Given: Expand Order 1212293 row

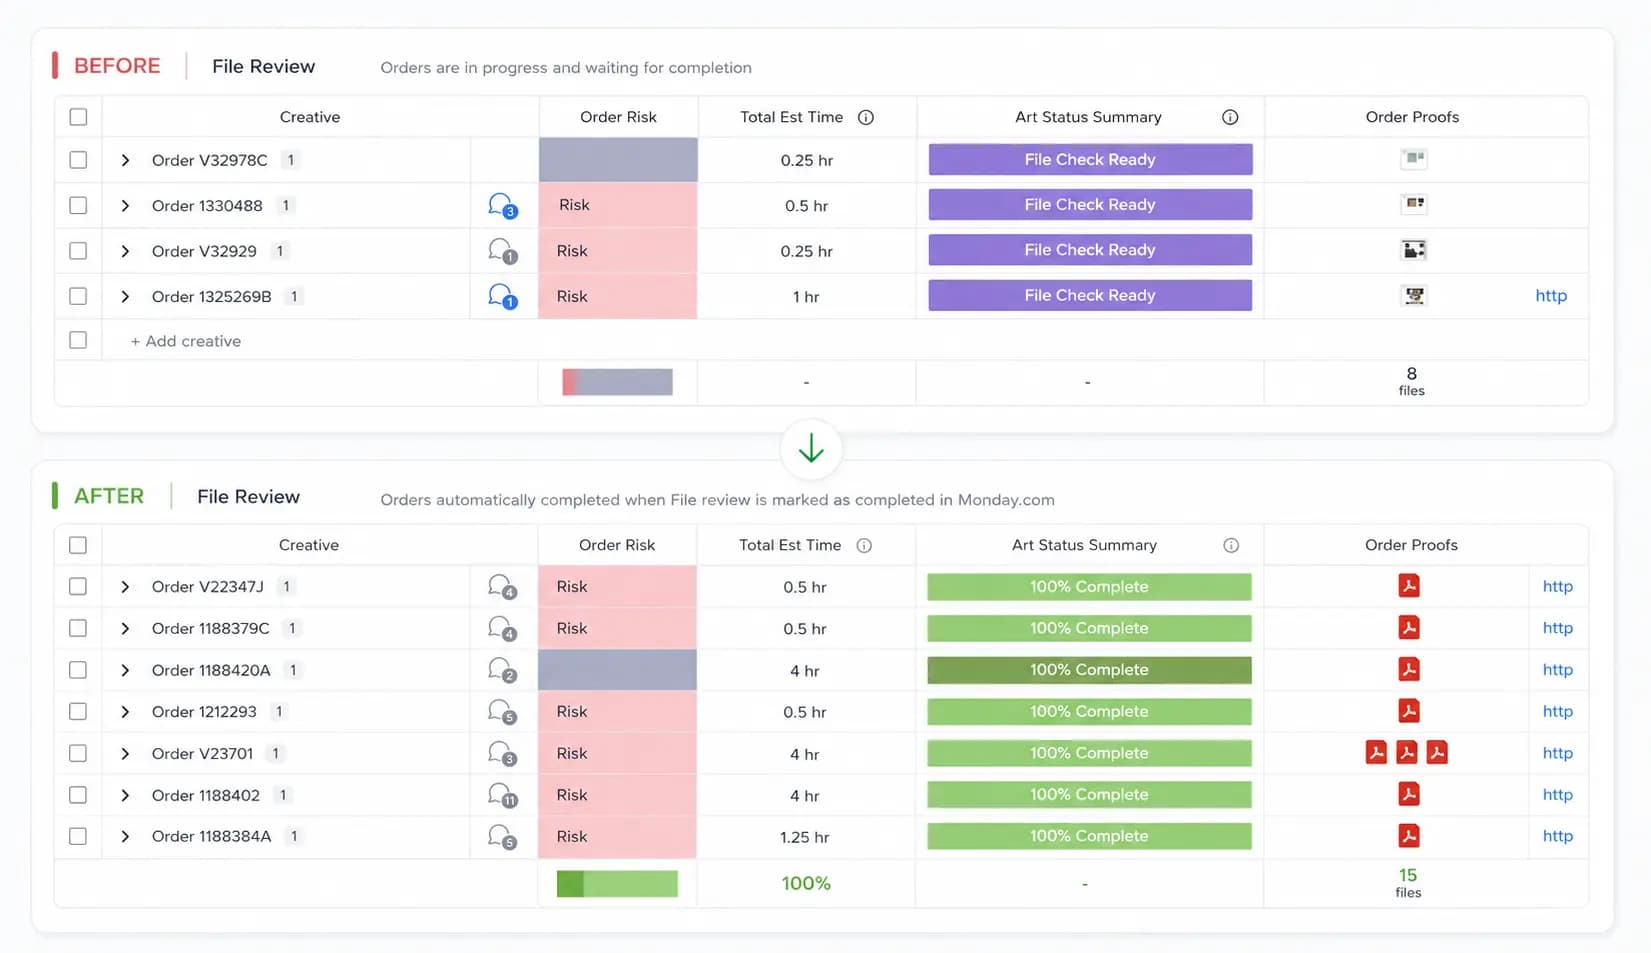Looking at the screenshot, I should [125, 712].
